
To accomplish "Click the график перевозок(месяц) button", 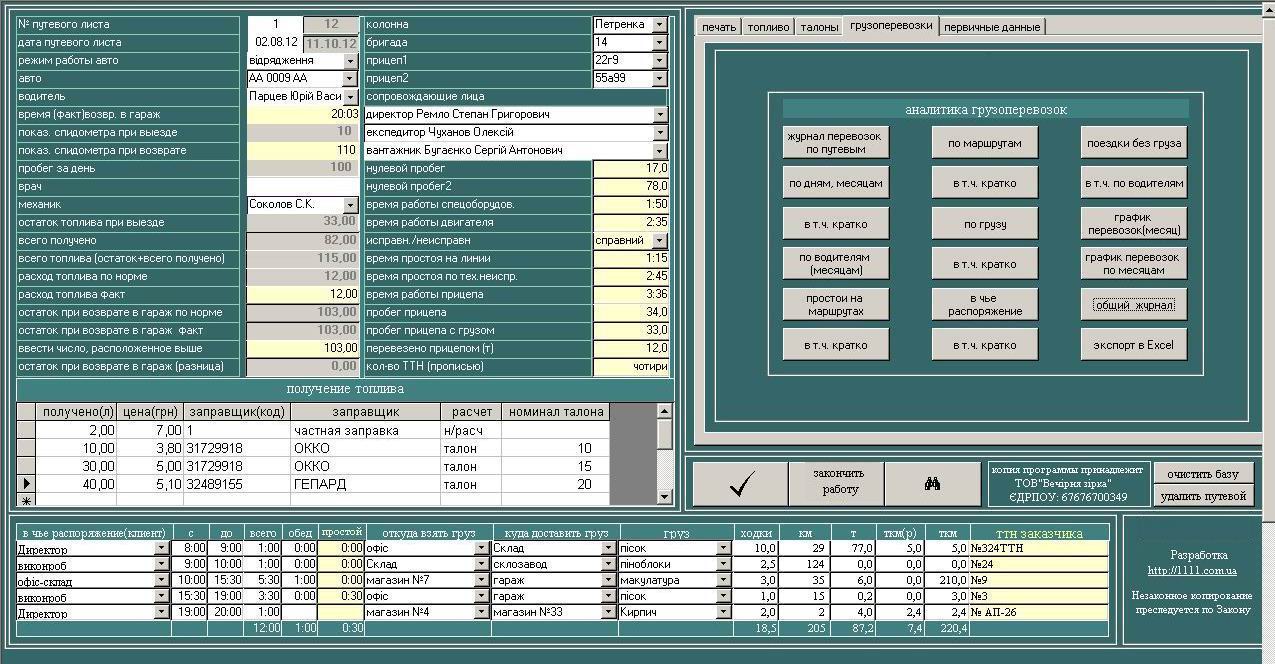I will (x=1133, y=224).
